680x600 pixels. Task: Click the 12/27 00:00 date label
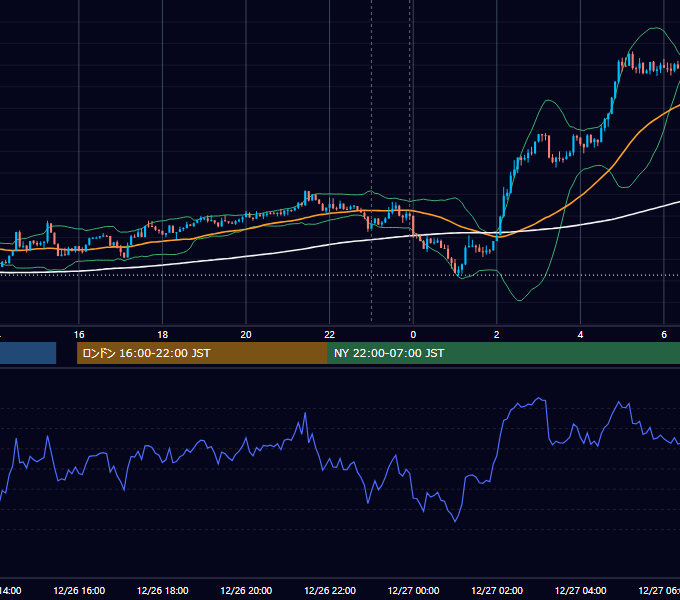(x=413, y=590)
